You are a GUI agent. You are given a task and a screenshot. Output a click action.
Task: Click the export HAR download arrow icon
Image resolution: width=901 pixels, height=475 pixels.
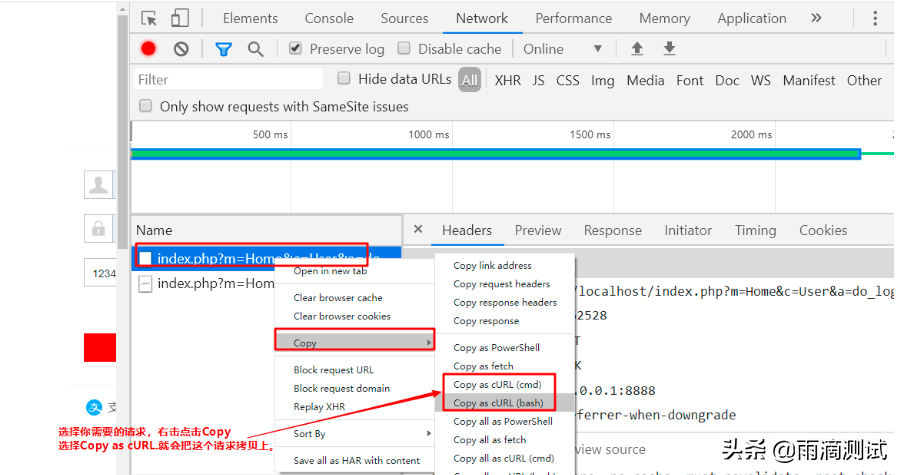point(669,49)
